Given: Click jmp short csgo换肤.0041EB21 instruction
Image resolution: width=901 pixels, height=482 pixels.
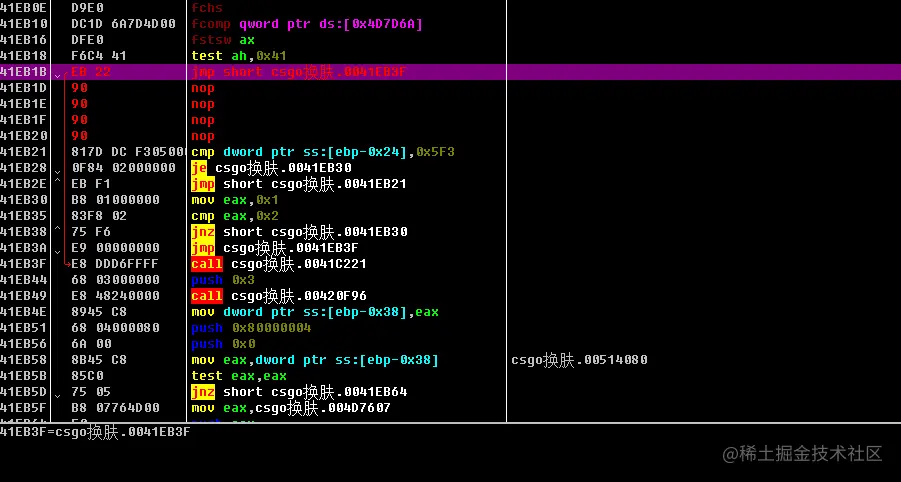Looking at the screenshot, I should coord(299,184).
